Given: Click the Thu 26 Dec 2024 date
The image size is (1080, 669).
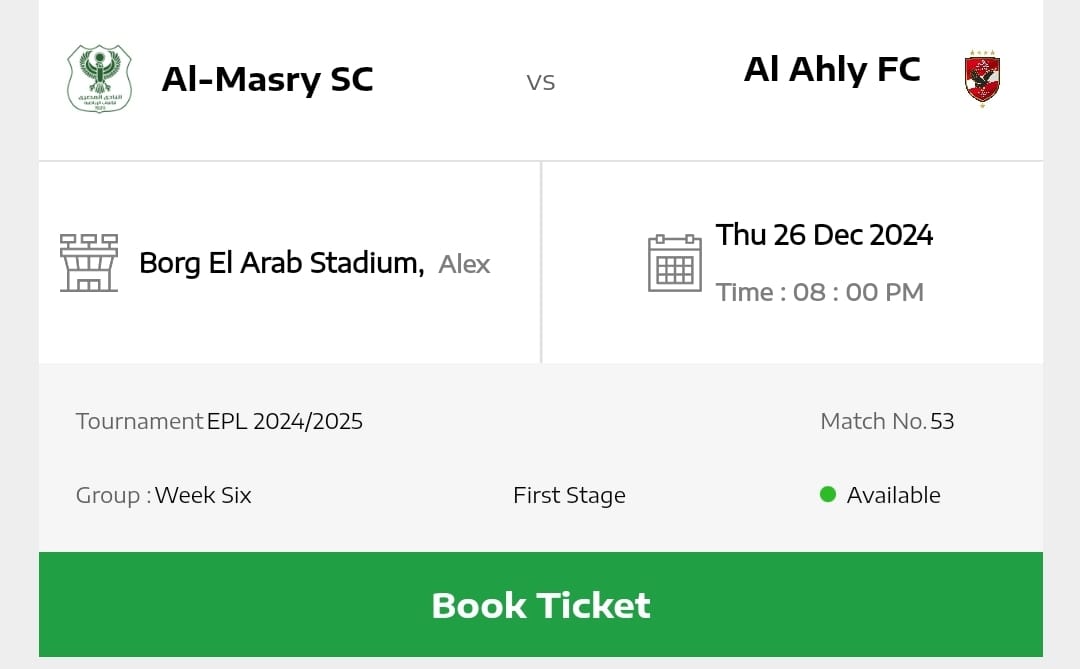Looking at the screenshot, I should tap(824, 235).
